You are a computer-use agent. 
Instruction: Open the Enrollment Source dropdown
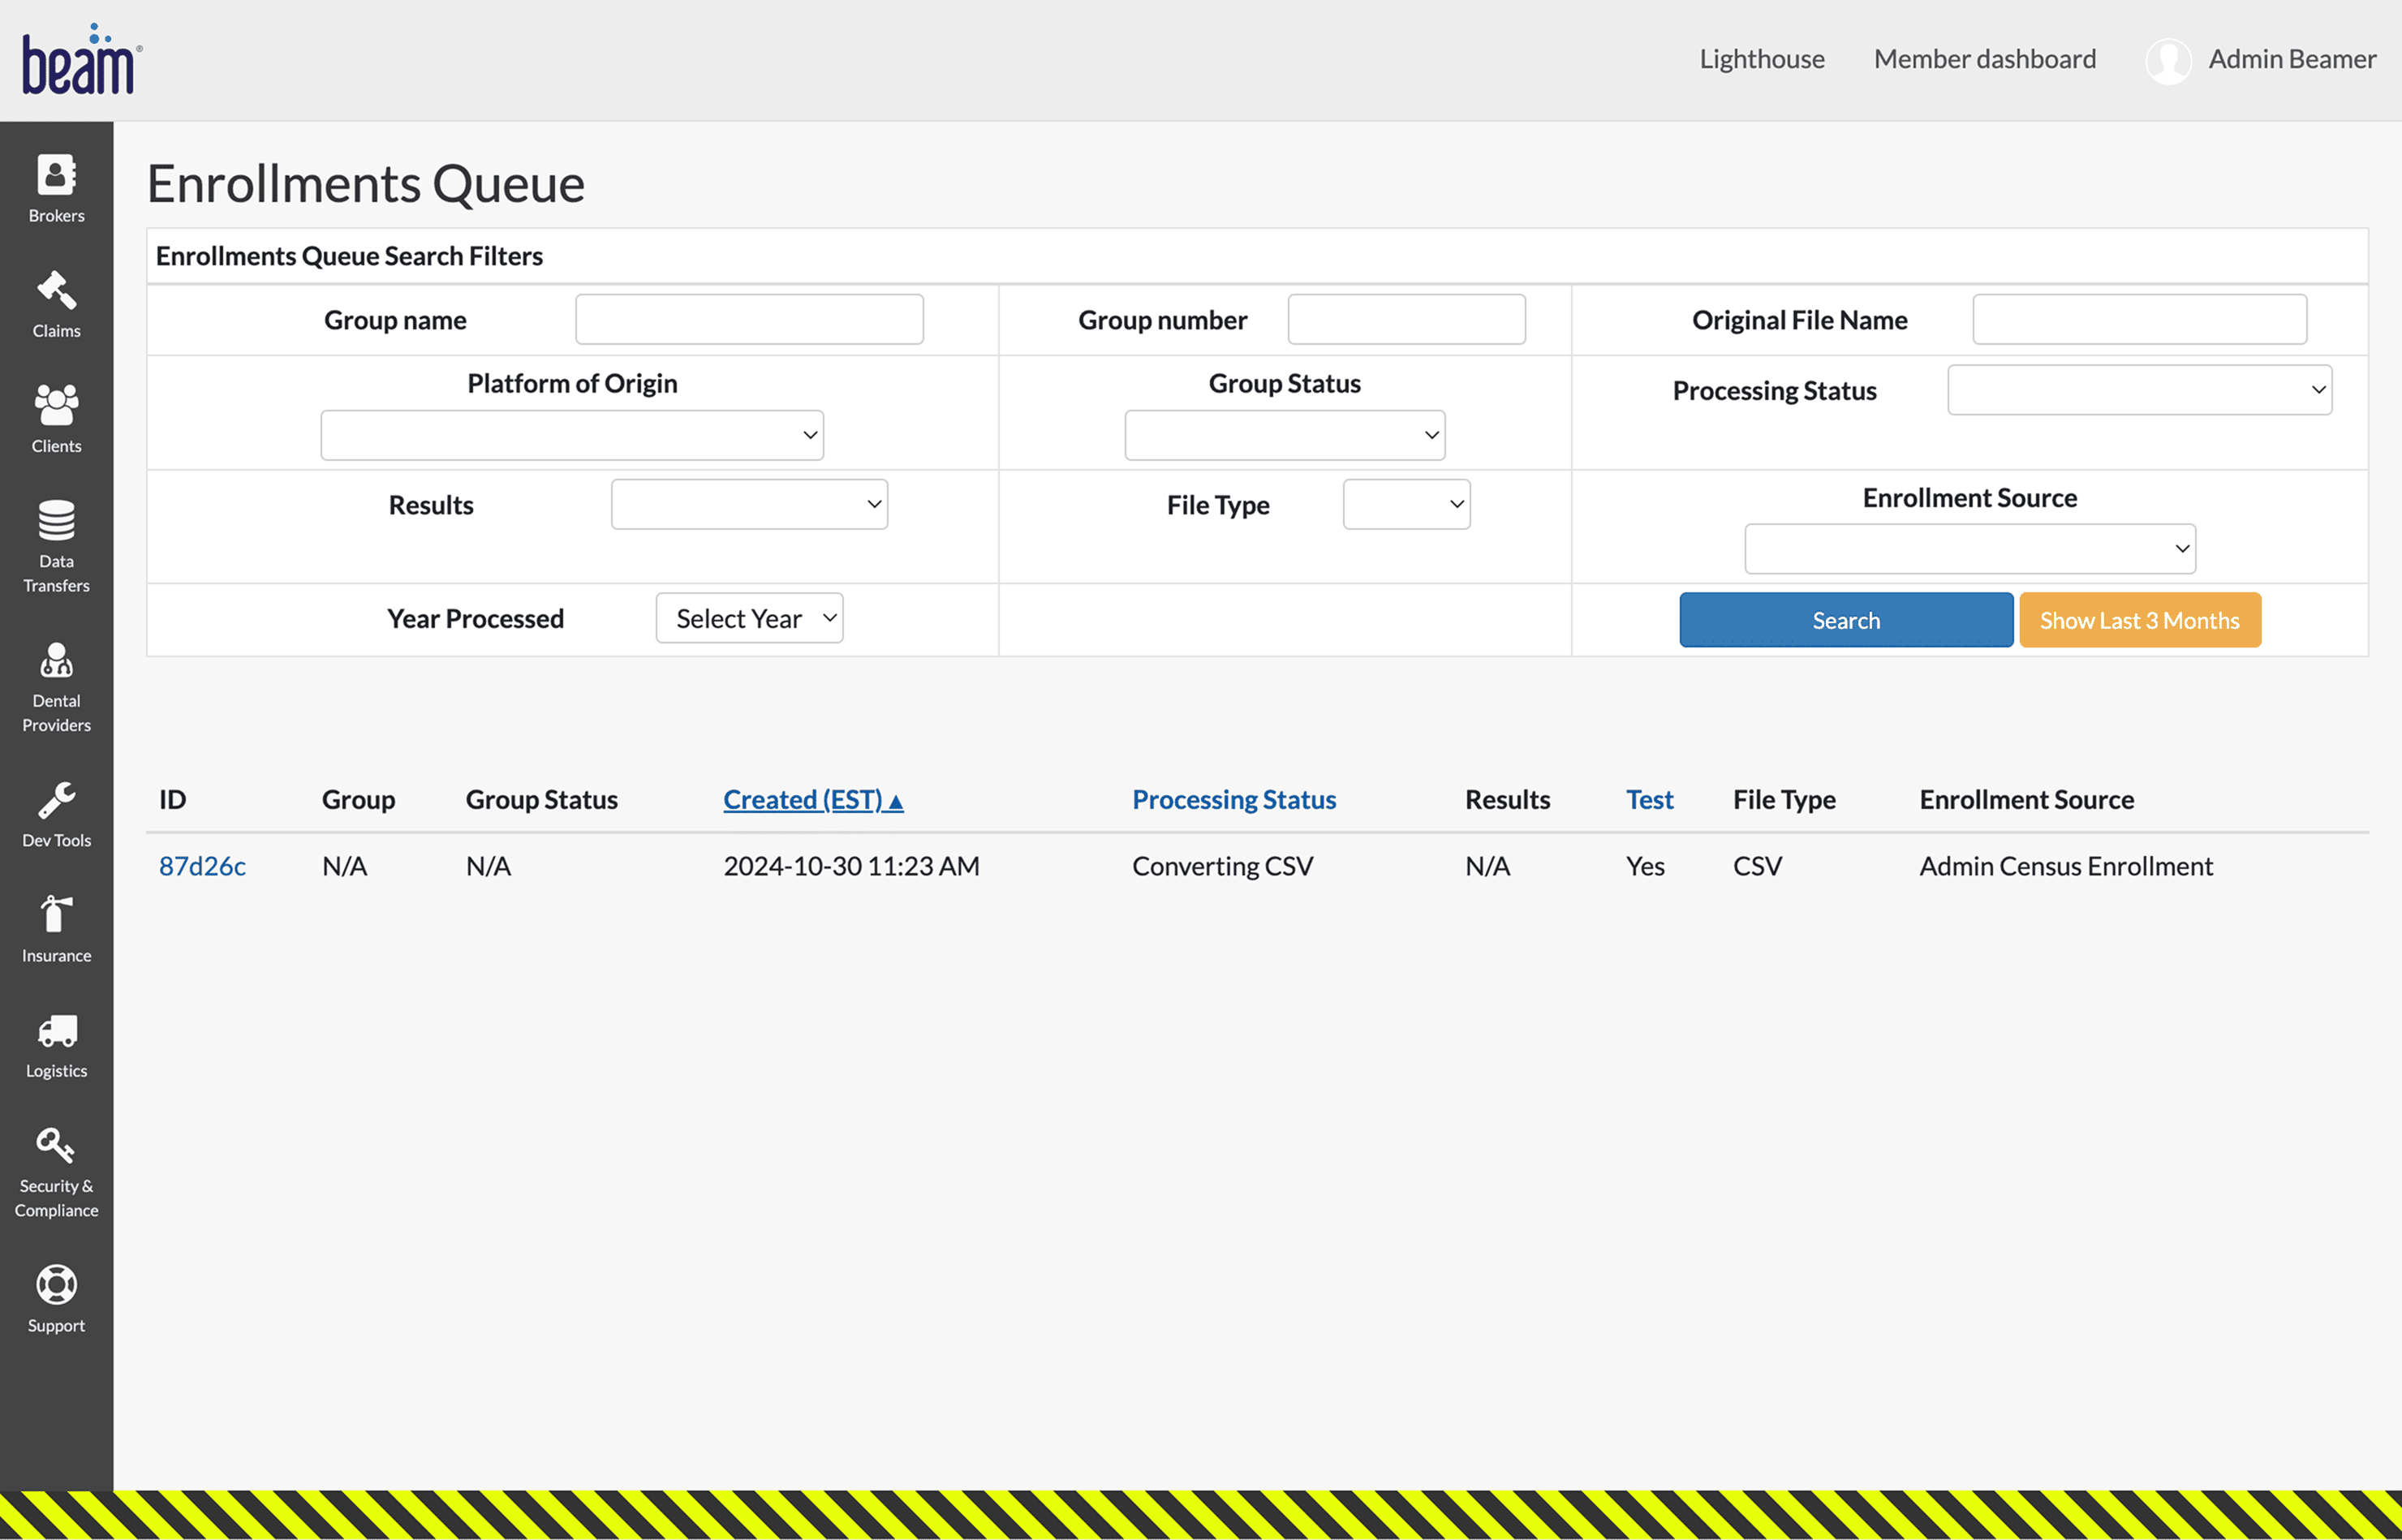[x=1968, y=548]
